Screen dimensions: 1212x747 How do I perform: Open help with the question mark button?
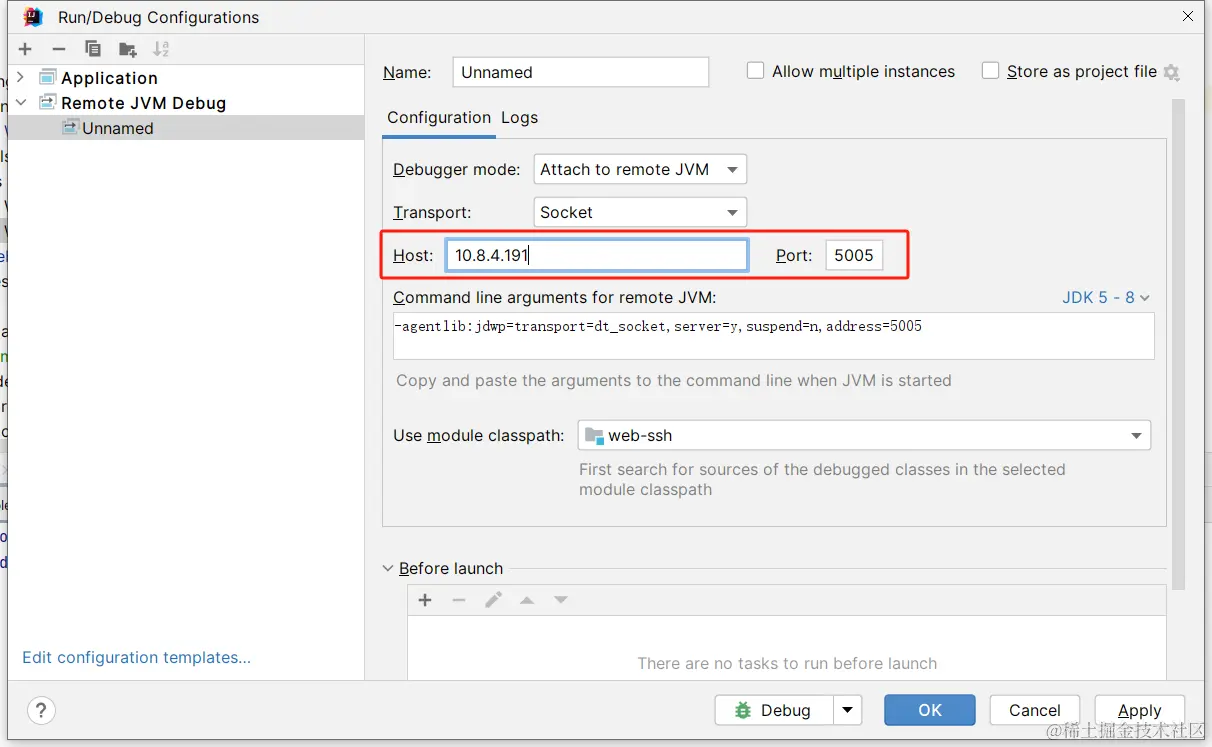click(x=41, y=711)
